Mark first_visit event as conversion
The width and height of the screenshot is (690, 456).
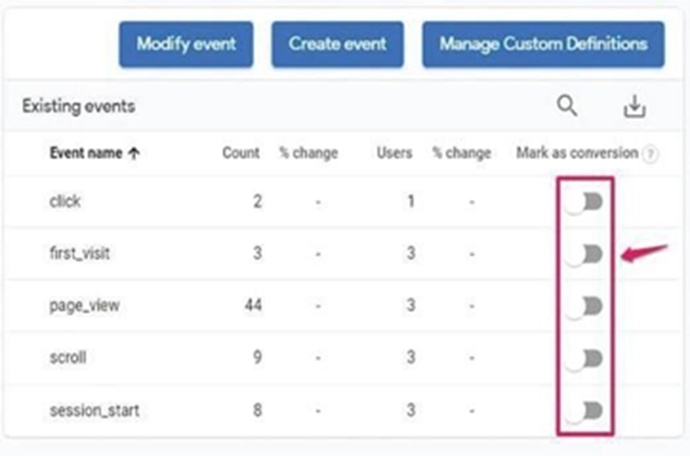(x=584, y=254)
